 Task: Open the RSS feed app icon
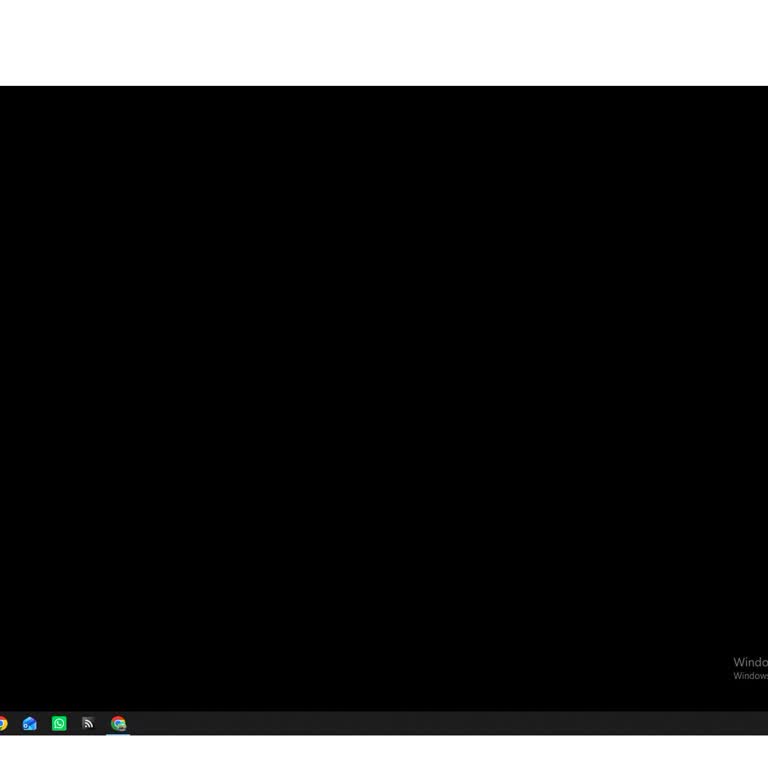coord(88,723)
